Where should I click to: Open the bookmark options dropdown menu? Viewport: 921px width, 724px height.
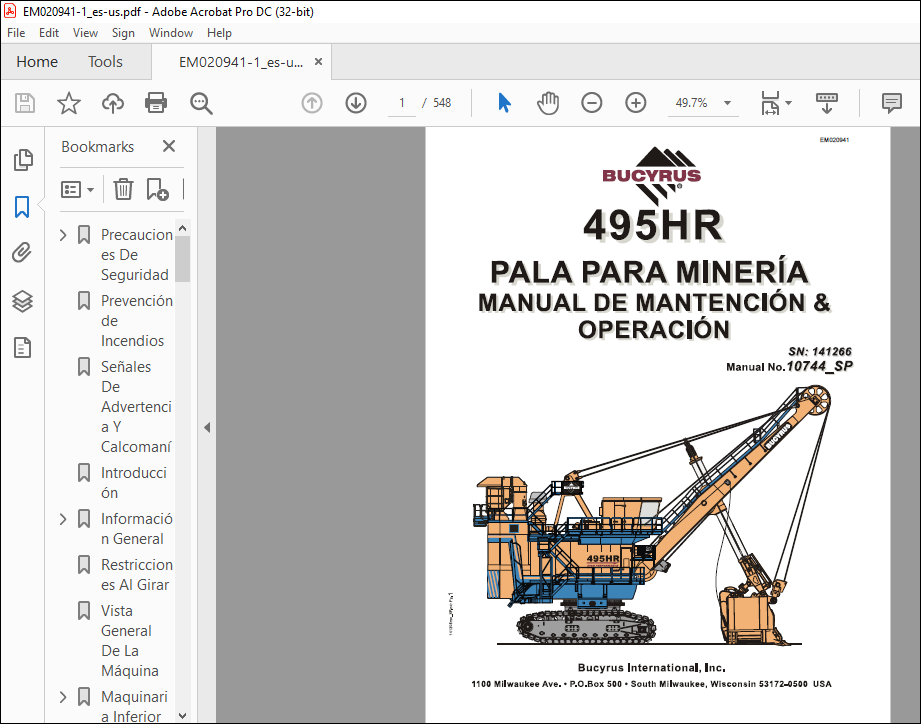(x=77, y=190)
